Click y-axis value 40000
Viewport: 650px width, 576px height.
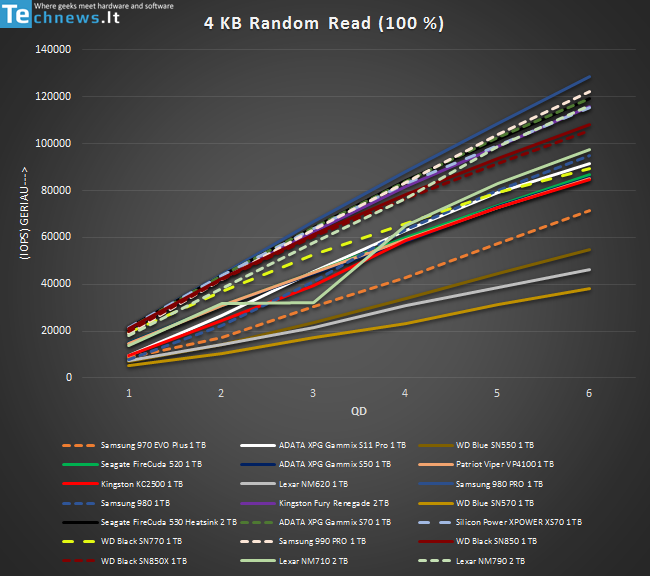point(56,284)
